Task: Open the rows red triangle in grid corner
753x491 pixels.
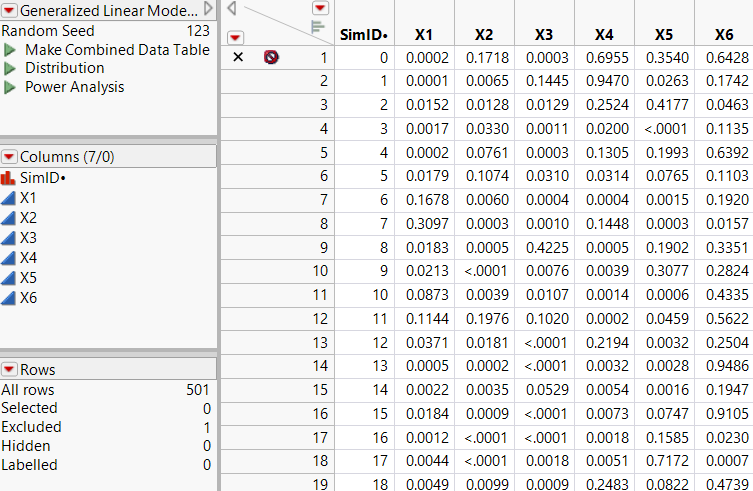Action: pyautogui.click(x=235, y=37)
